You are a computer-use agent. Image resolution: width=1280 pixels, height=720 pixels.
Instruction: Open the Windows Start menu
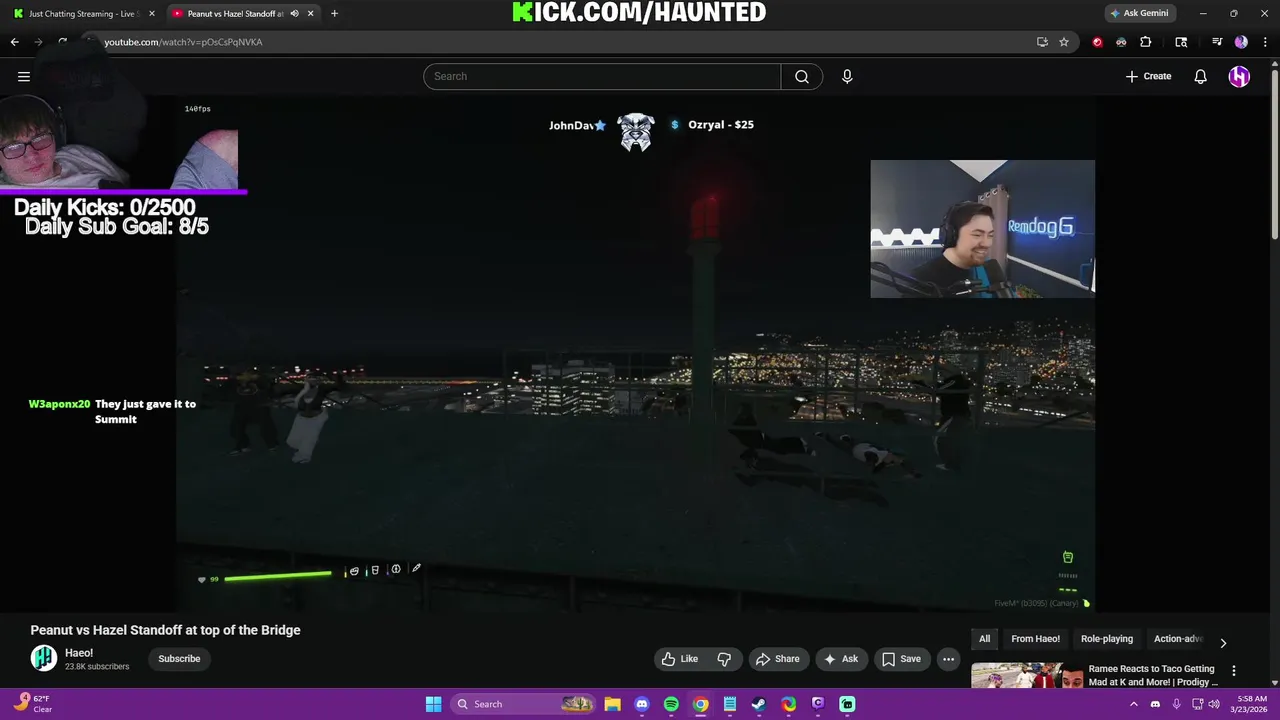[433, 704]
